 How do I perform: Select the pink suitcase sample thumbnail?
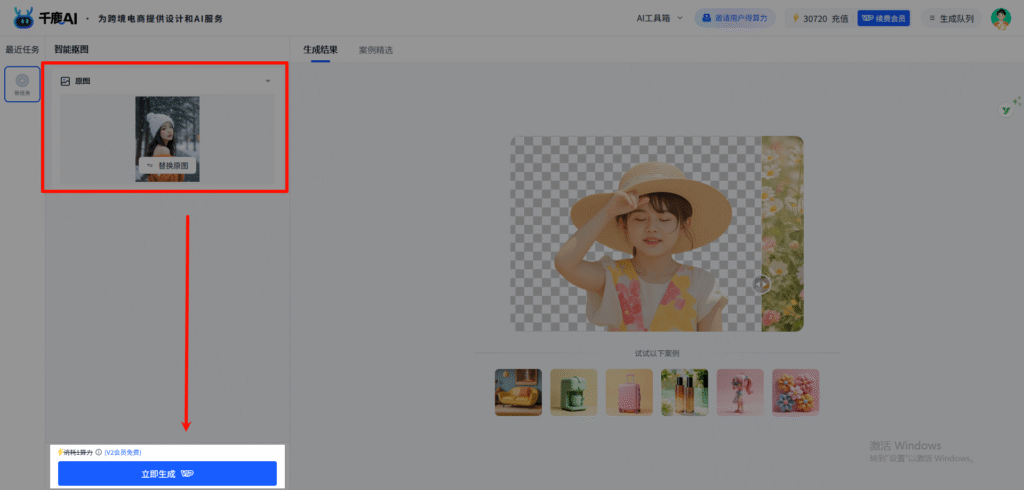(x=629, y=392)
